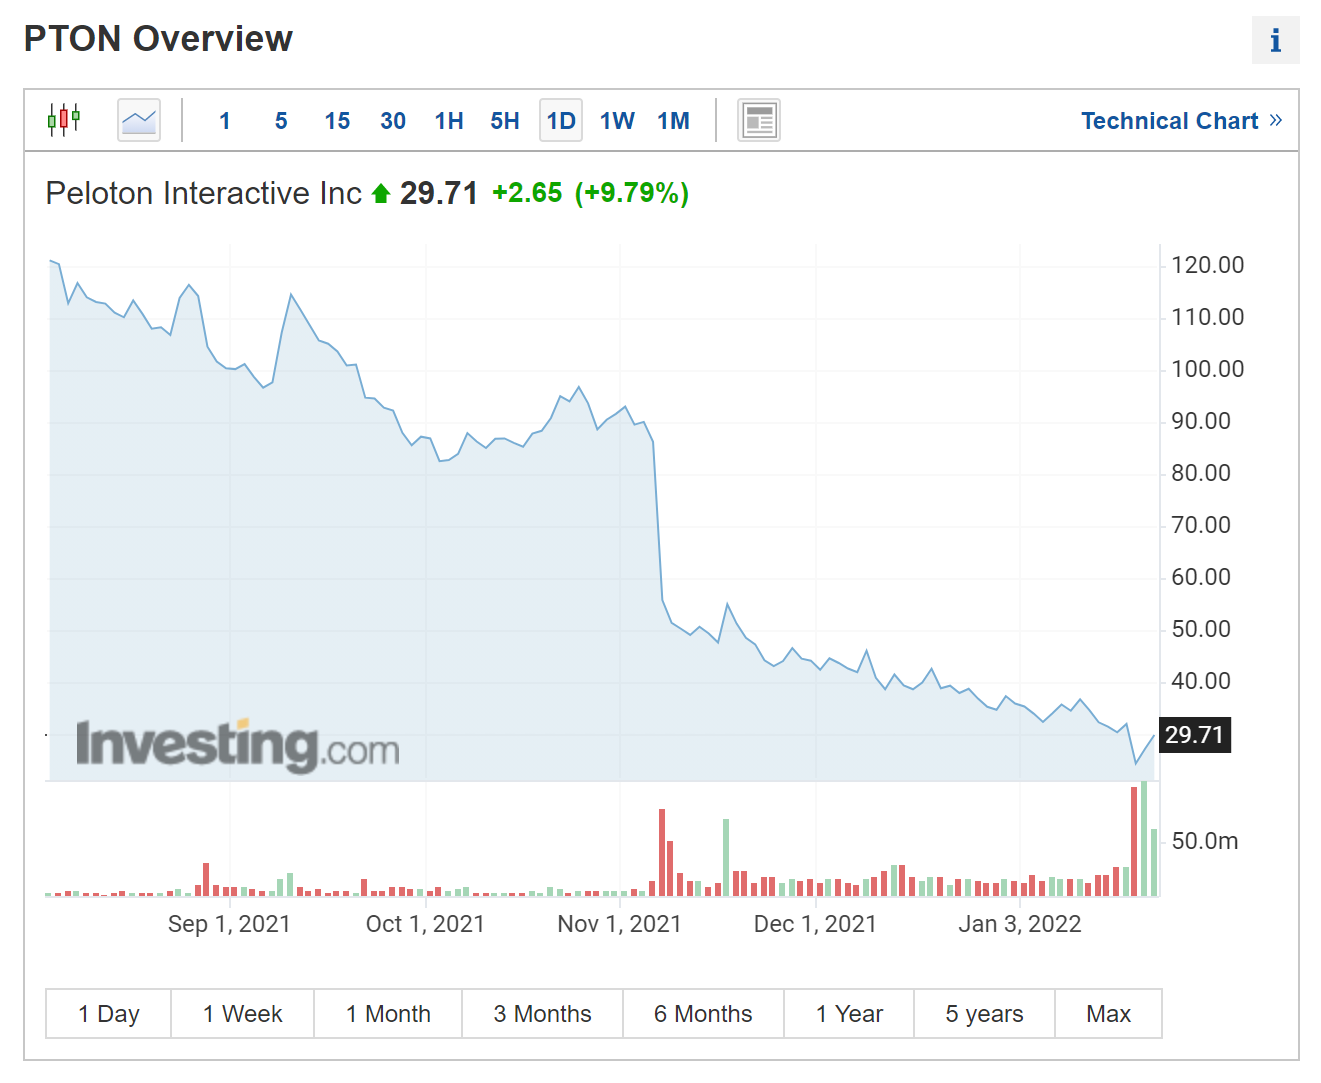Select the 5 minute interval

click(x=281, y=121)
